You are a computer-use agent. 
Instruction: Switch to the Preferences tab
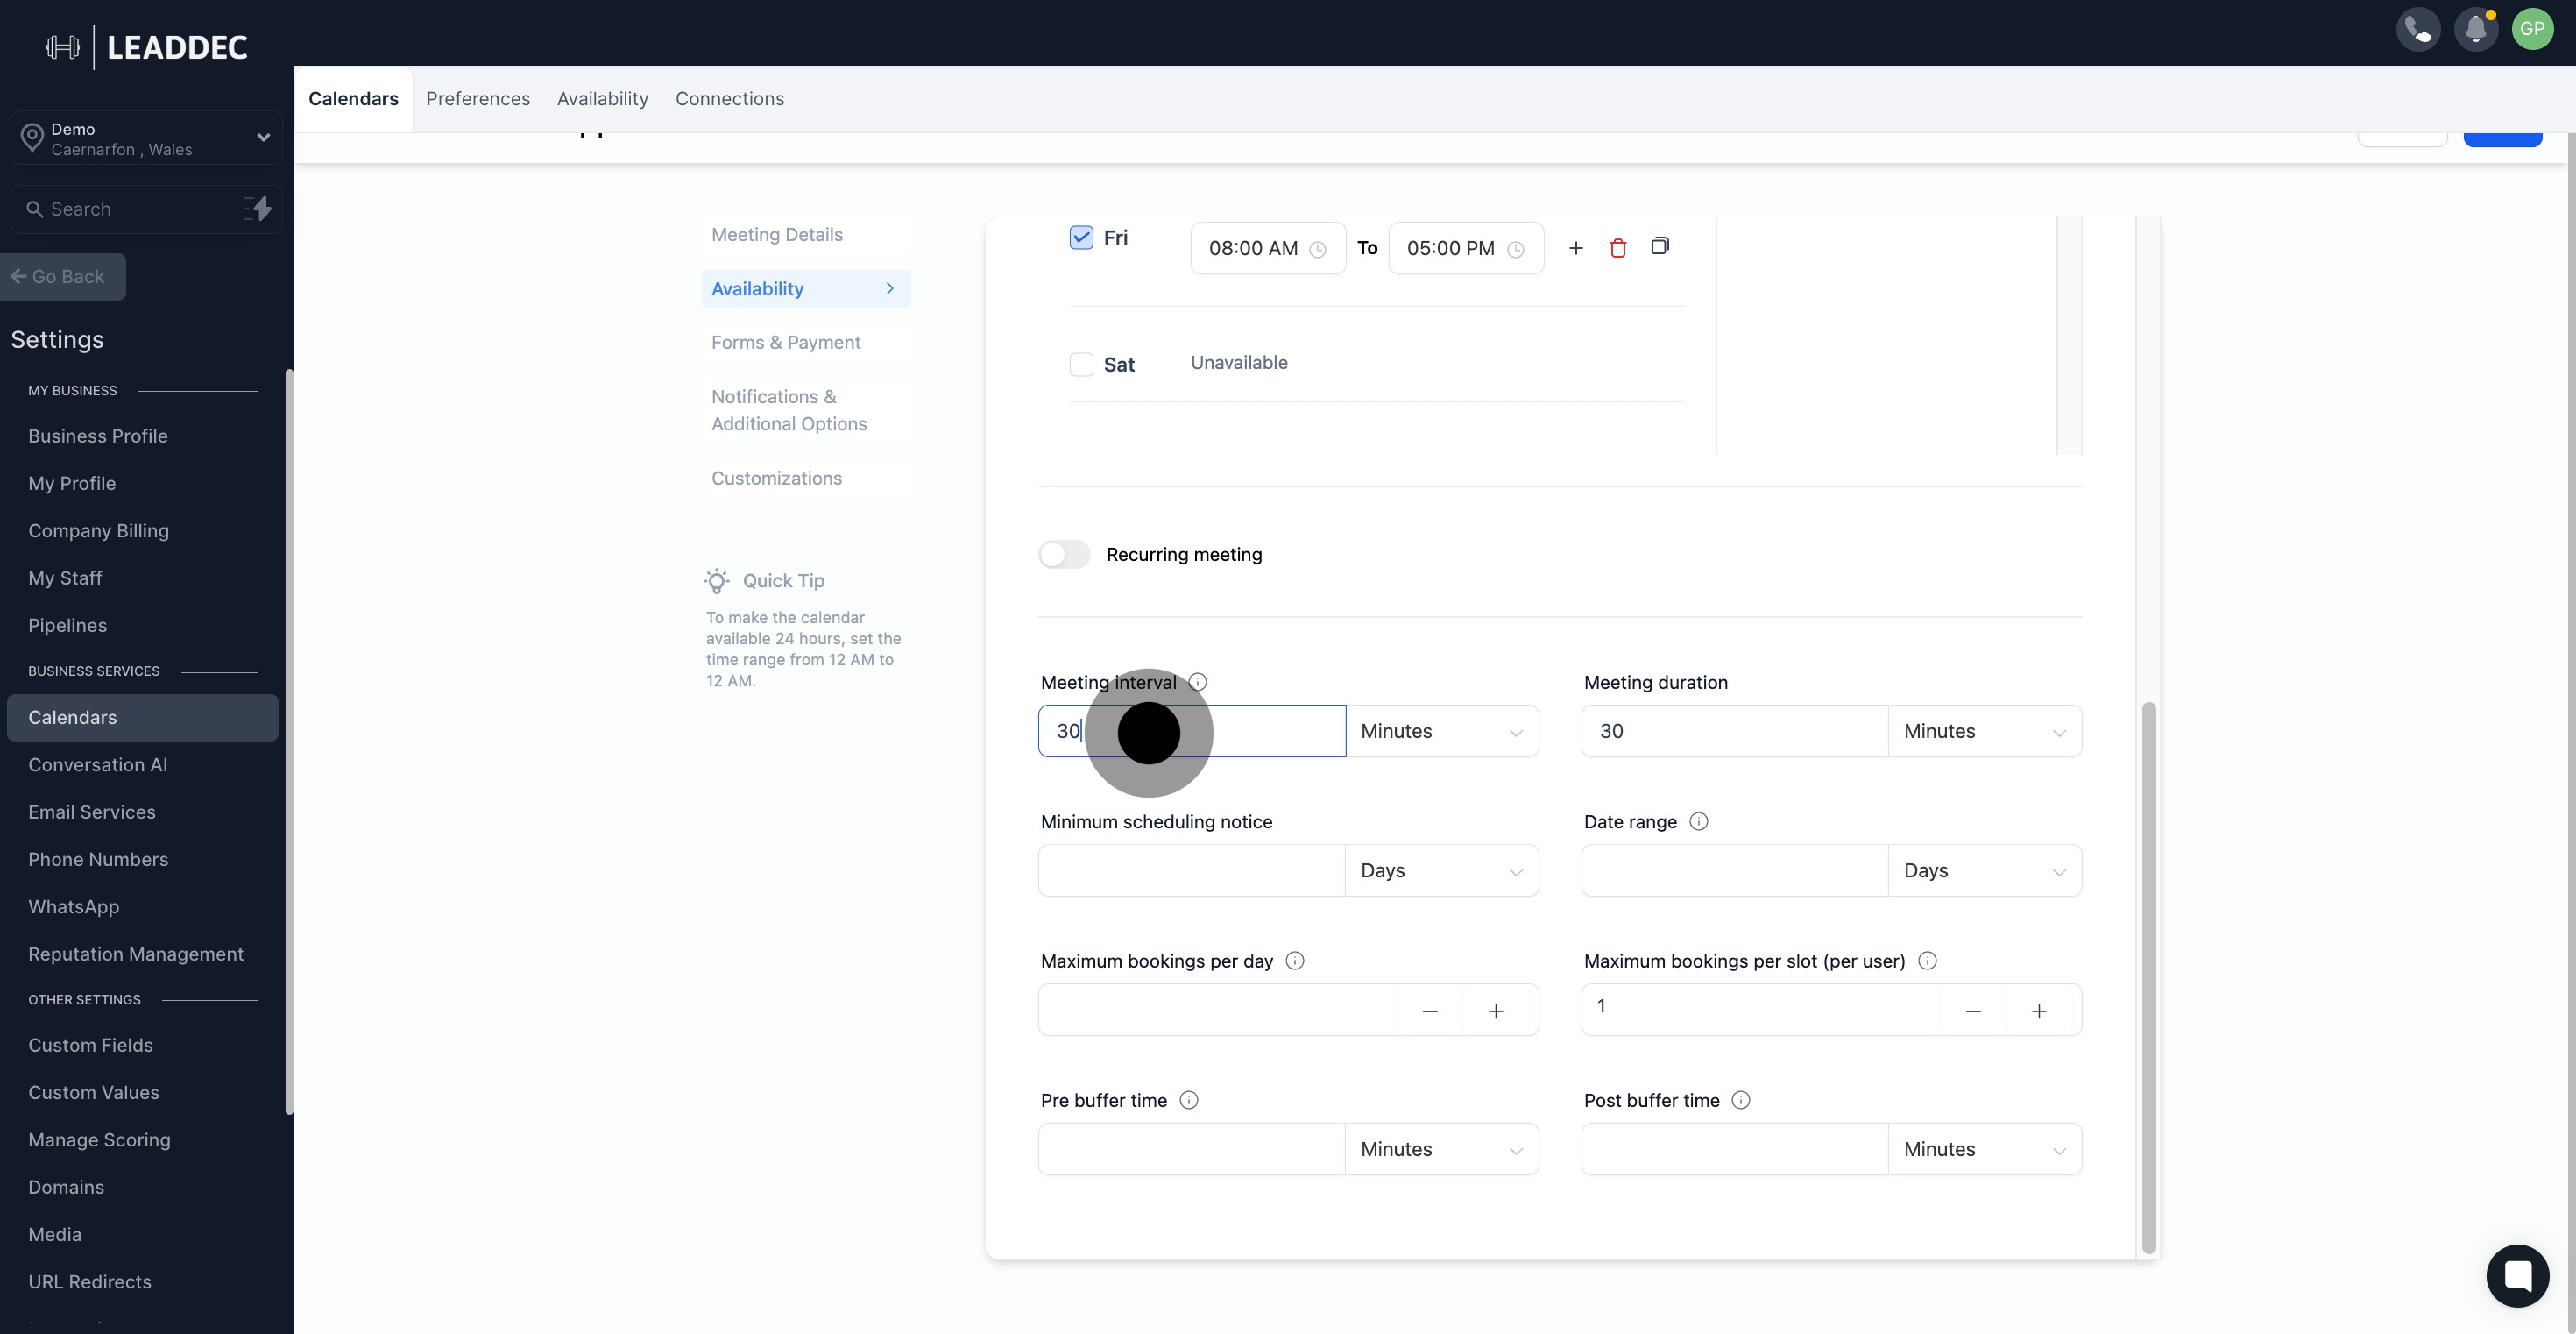[478, 99]
